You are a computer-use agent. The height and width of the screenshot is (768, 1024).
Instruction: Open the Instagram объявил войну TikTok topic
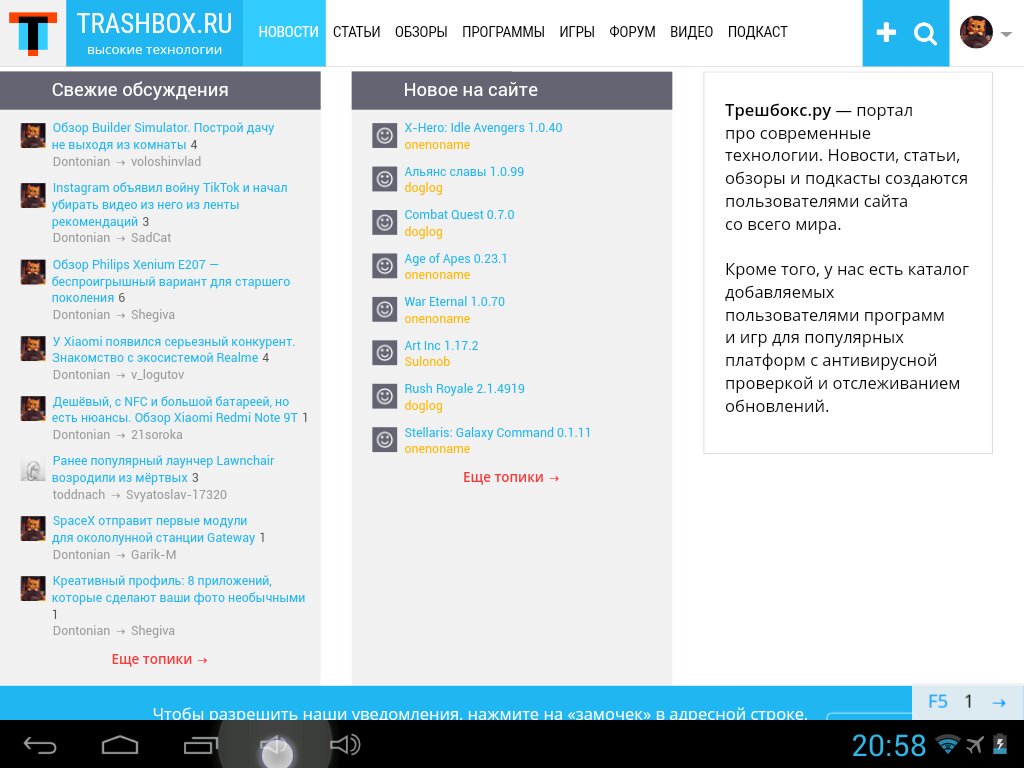[170, 204]
